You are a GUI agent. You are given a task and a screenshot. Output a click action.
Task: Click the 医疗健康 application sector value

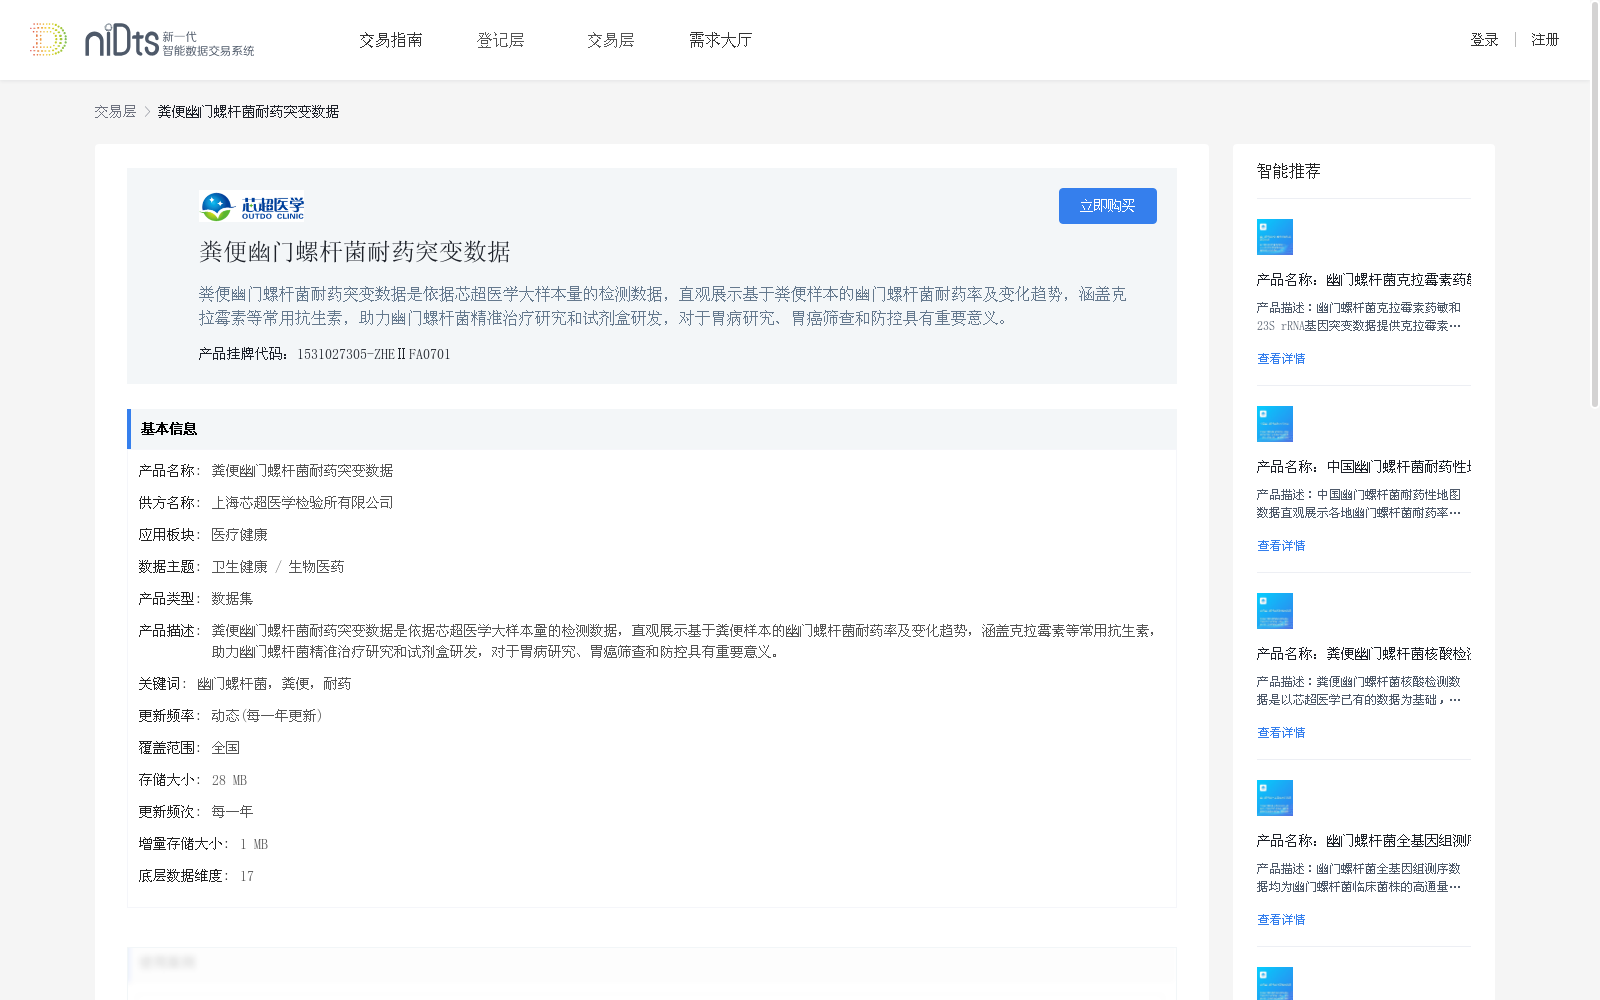pos(239,535)
